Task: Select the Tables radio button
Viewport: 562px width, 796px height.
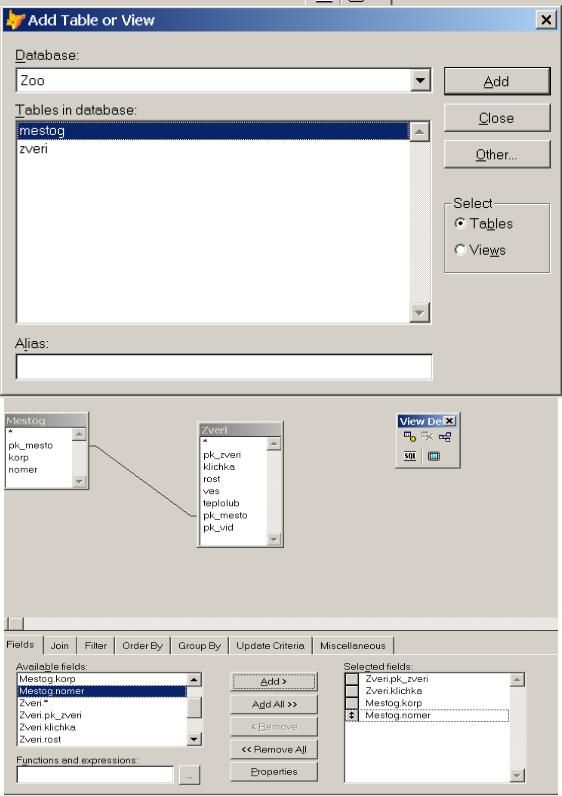Action: 460,223
